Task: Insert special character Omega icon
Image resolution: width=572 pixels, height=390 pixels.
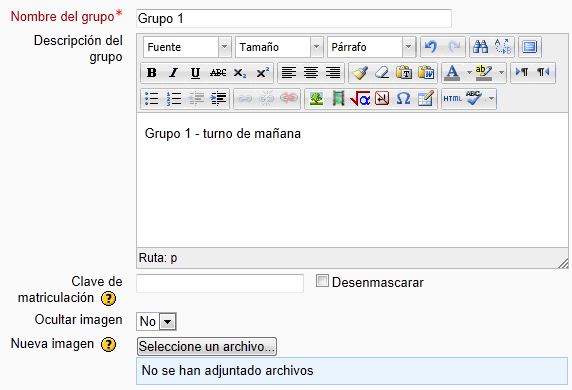Action: pos(403,99)
